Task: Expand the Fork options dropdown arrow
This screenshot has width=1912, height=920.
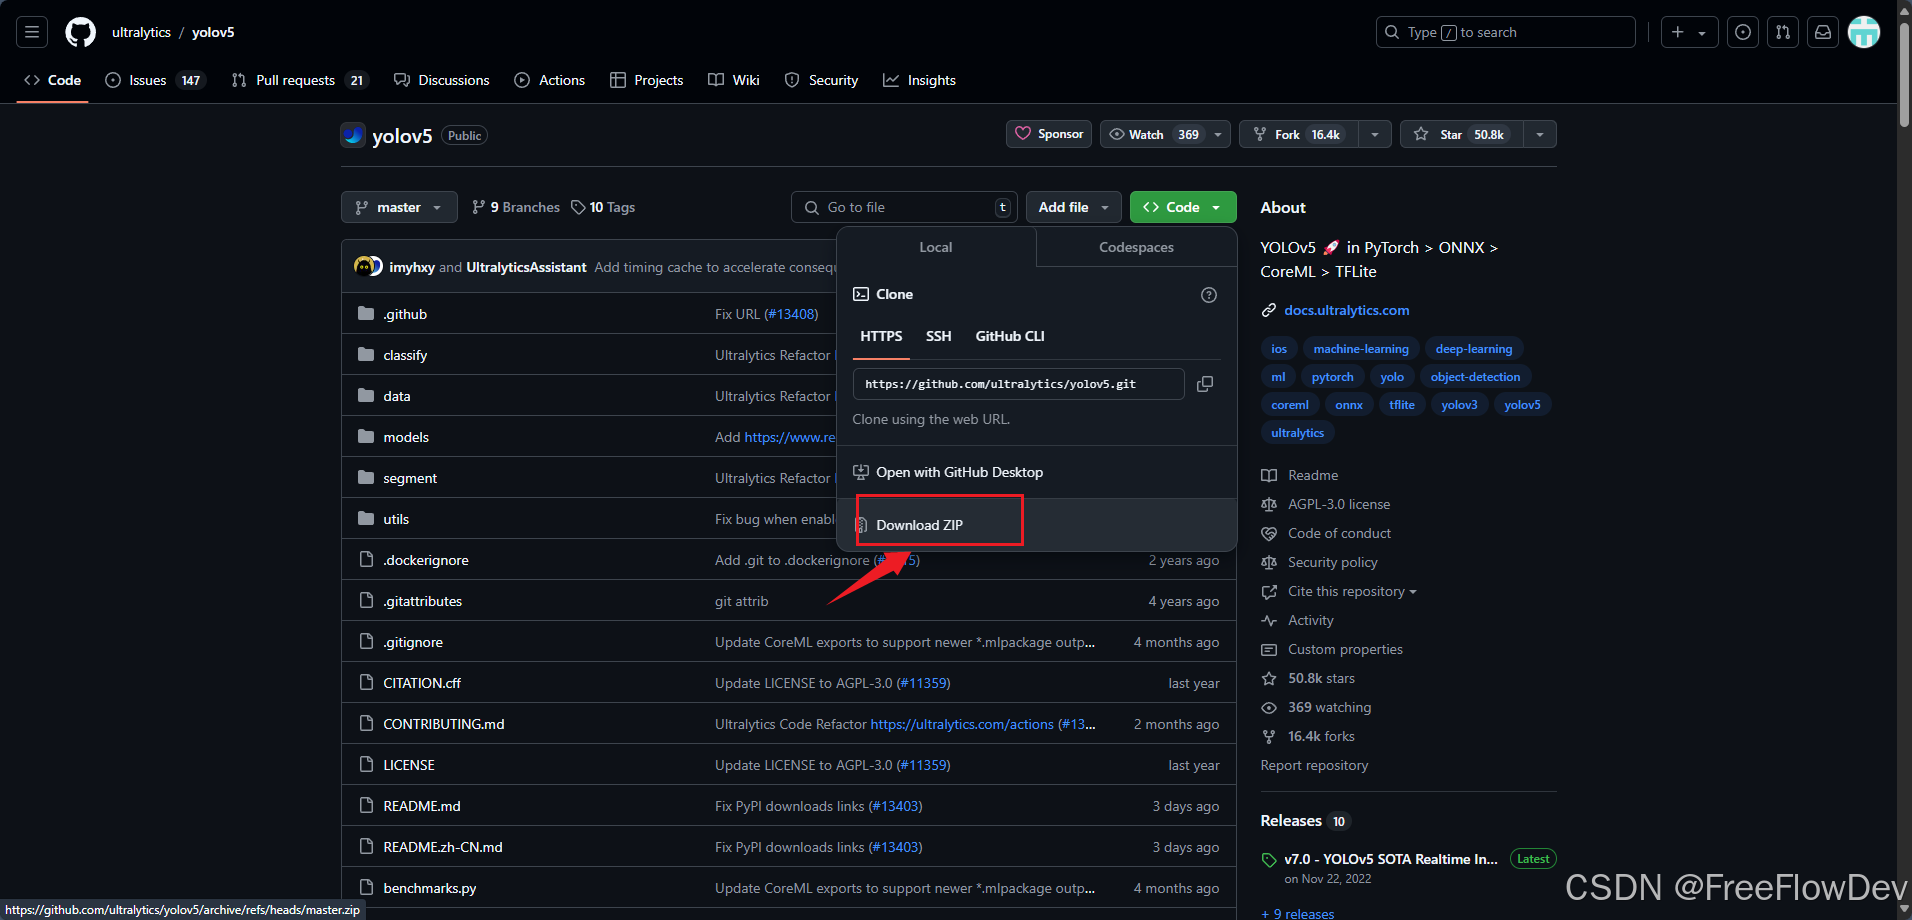Action: coord(1376,134)
